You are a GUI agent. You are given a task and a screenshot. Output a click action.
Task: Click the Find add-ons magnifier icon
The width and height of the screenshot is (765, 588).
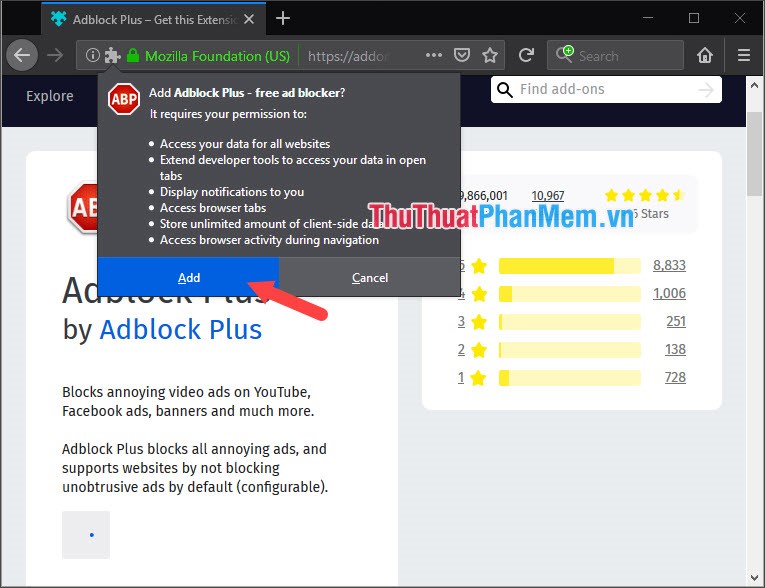[504, 89]
